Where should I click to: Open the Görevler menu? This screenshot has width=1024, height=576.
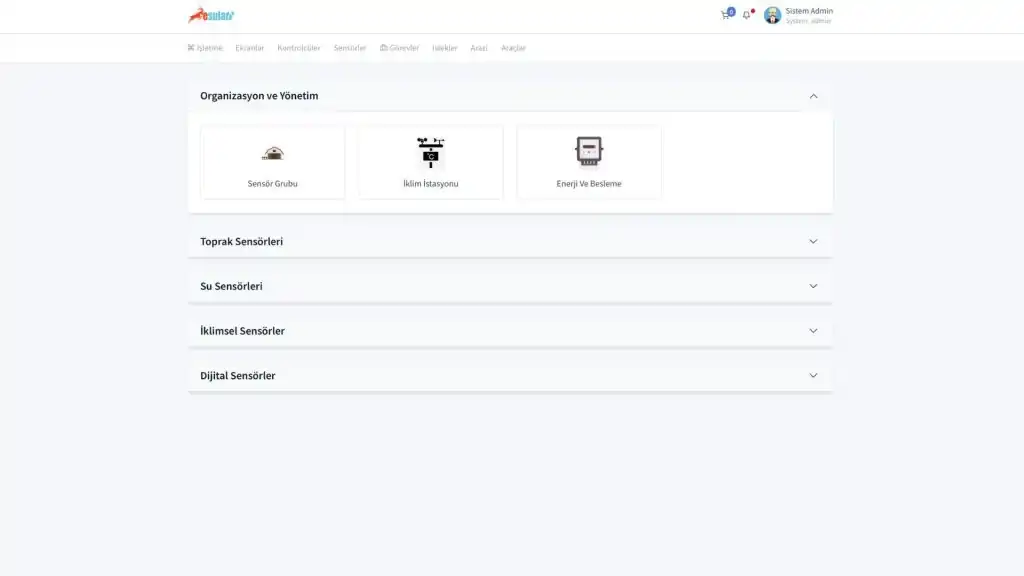pos(400,48)
